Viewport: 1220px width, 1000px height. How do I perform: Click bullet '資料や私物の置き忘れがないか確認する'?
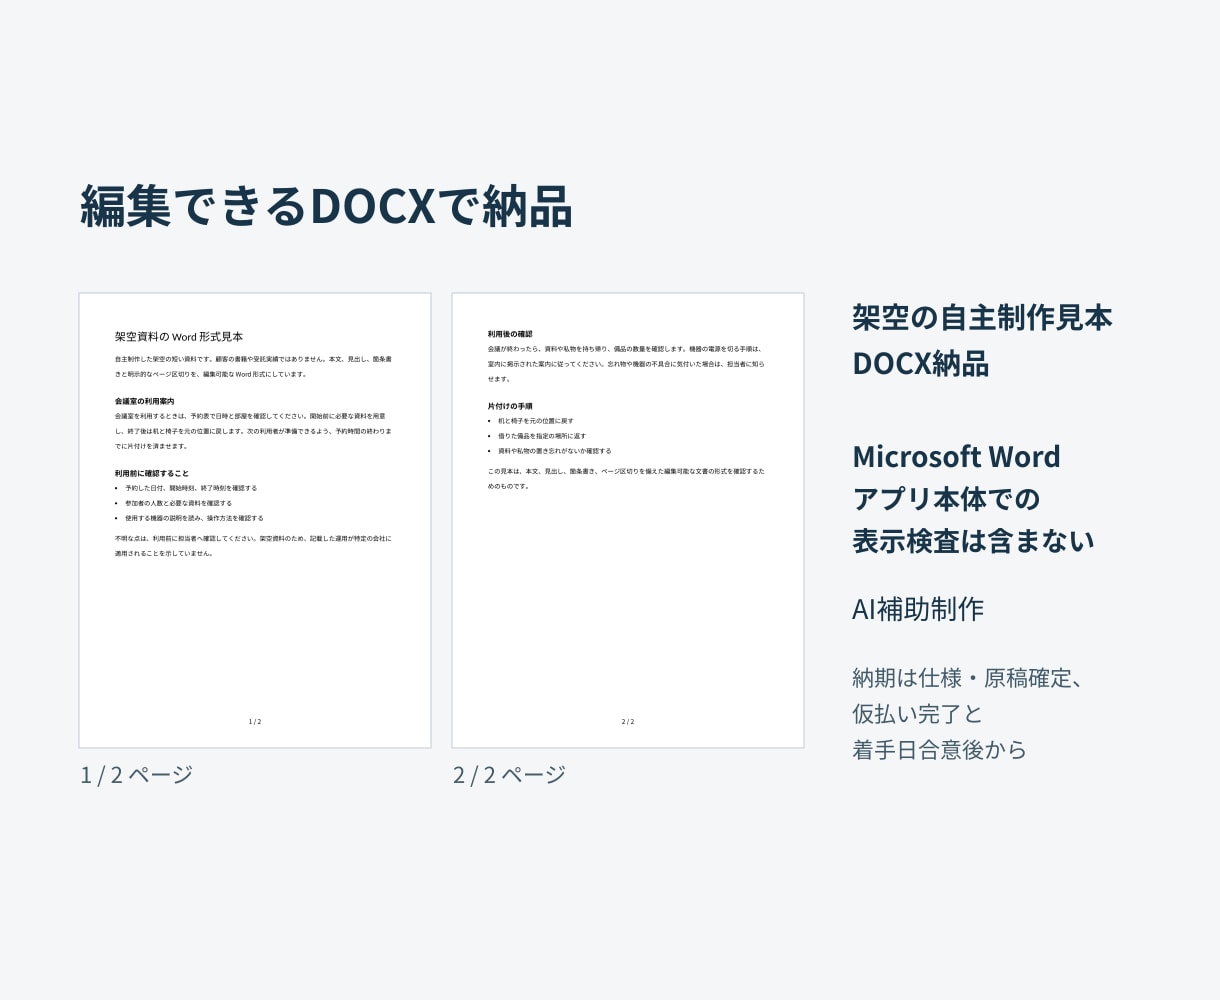(x=554, y=451)
